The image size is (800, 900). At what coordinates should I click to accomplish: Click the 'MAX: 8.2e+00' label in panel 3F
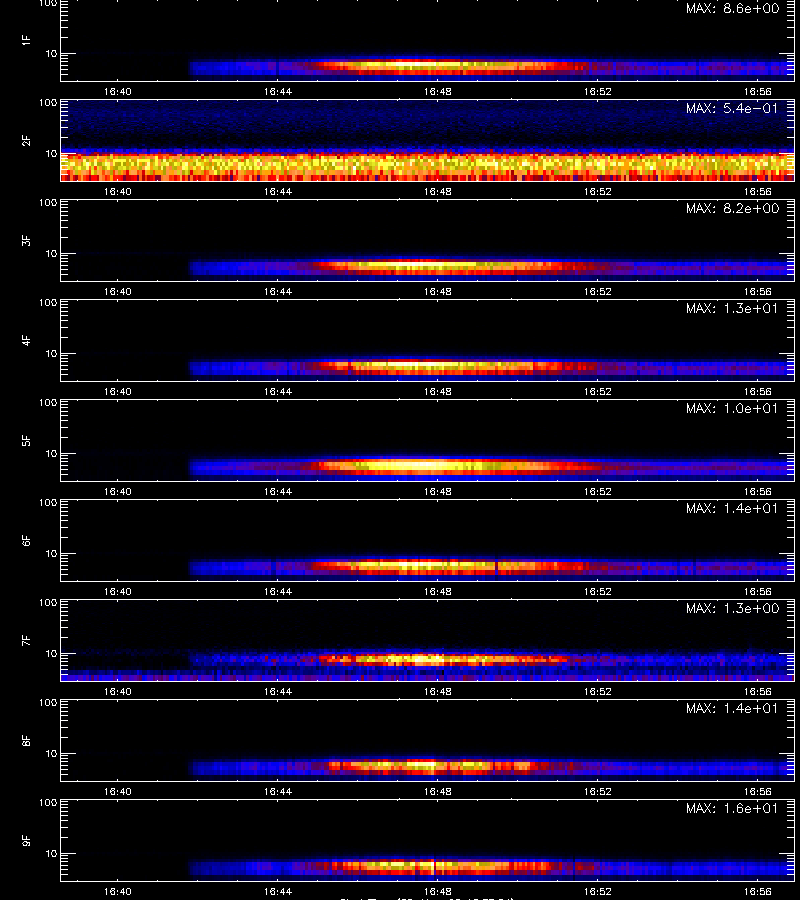732,208
